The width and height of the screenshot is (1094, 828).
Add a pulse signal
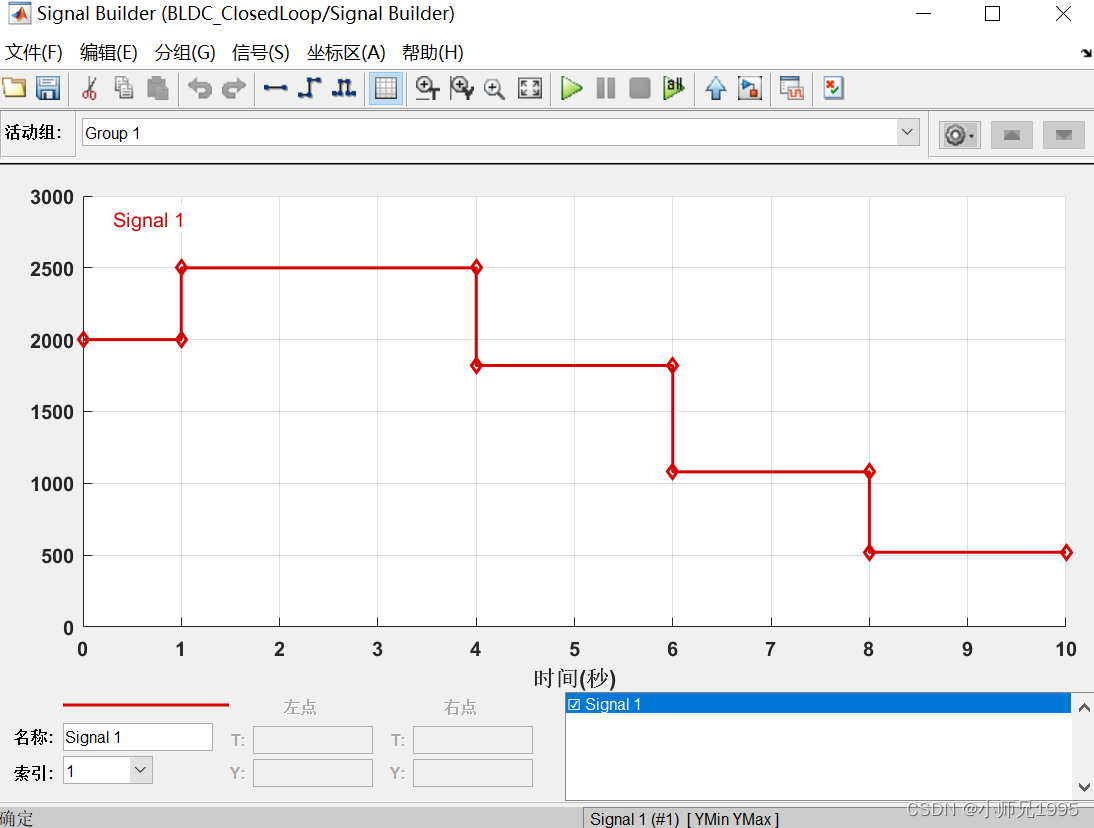tap(344, 88)
